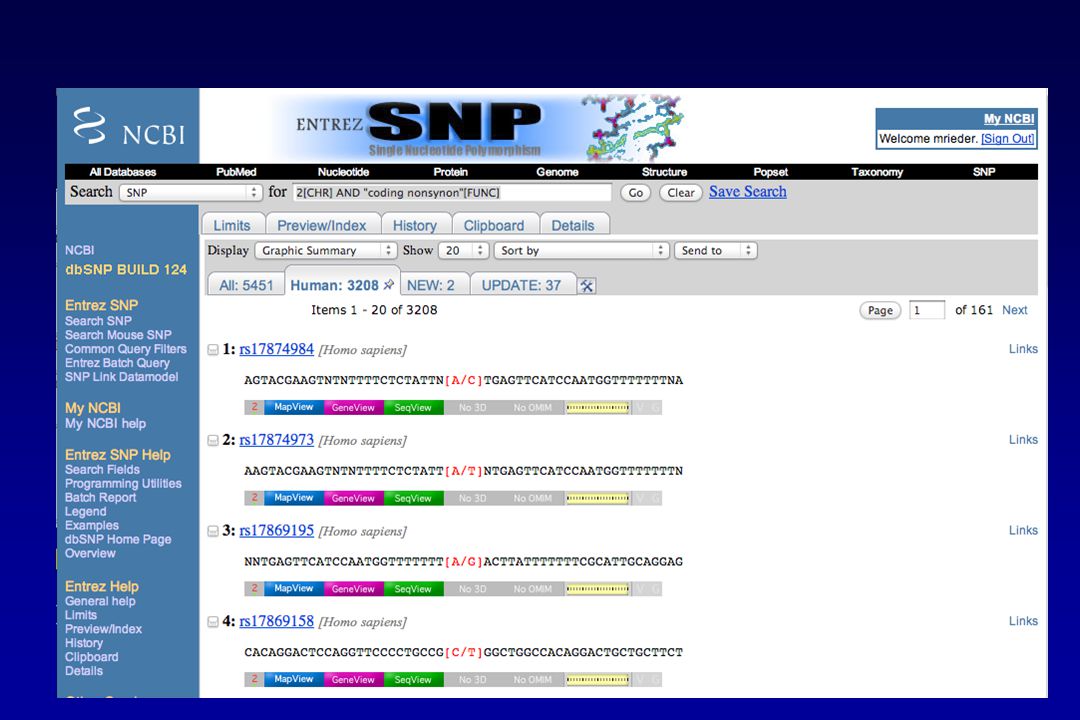This screenshot has width=1080, height=720.
Task: Switch to the Limits tab
Action: pyautogui.click(x=232, y=225)
